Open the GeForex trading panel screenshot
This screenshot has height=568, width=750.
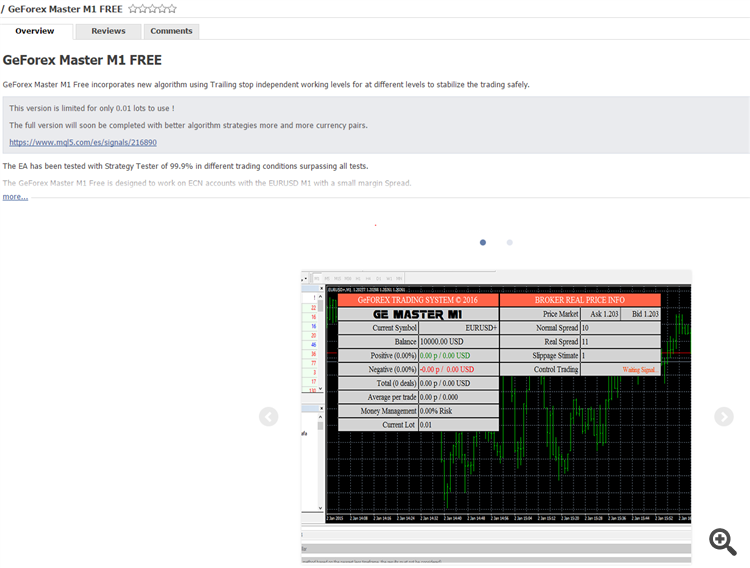(x=496, y=417)
